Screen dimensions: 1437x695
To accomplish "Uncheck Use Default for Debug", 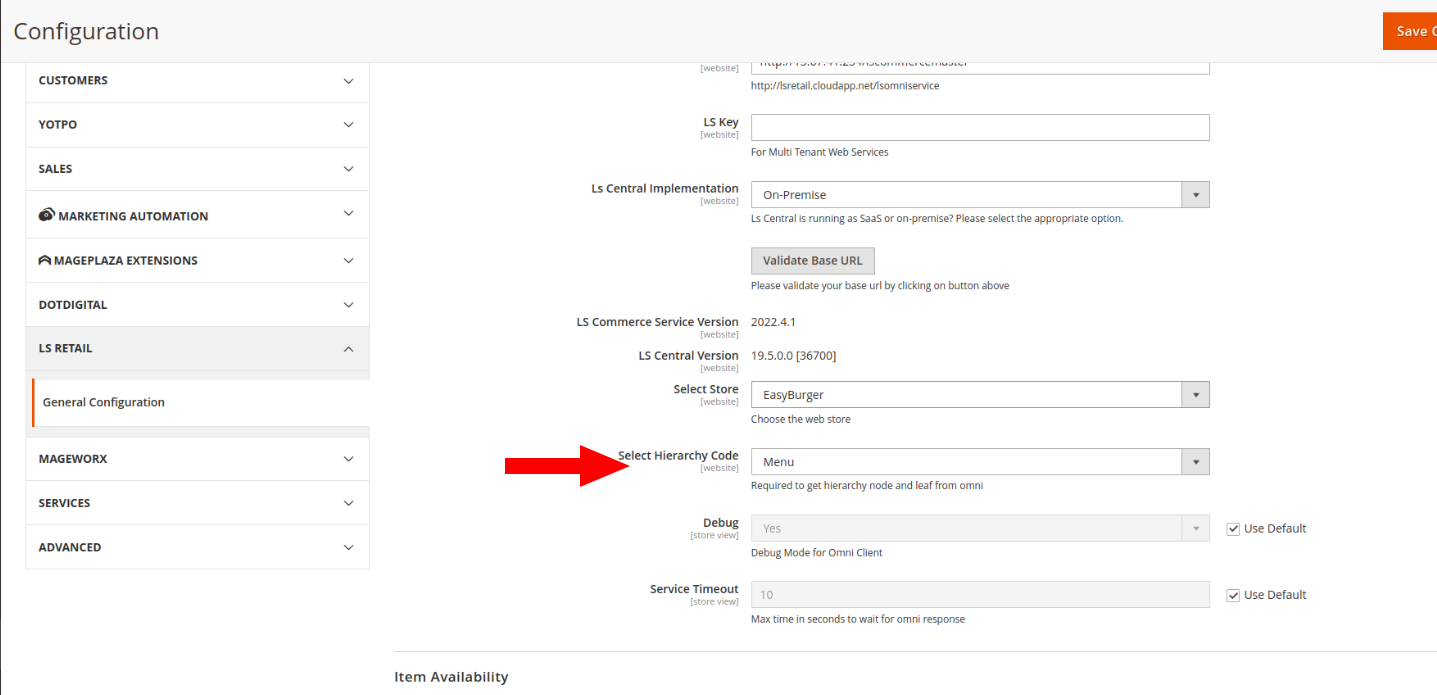I will coord(1233,529).
